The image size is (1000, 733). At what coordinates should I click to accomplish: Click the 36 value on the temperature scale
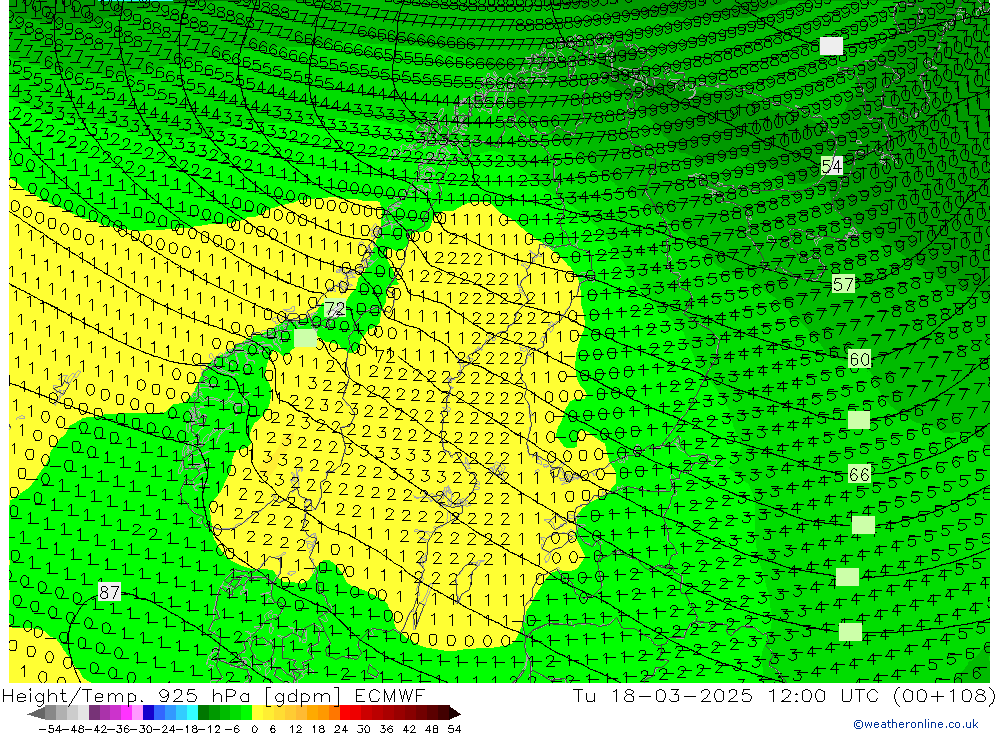[386, 729]
